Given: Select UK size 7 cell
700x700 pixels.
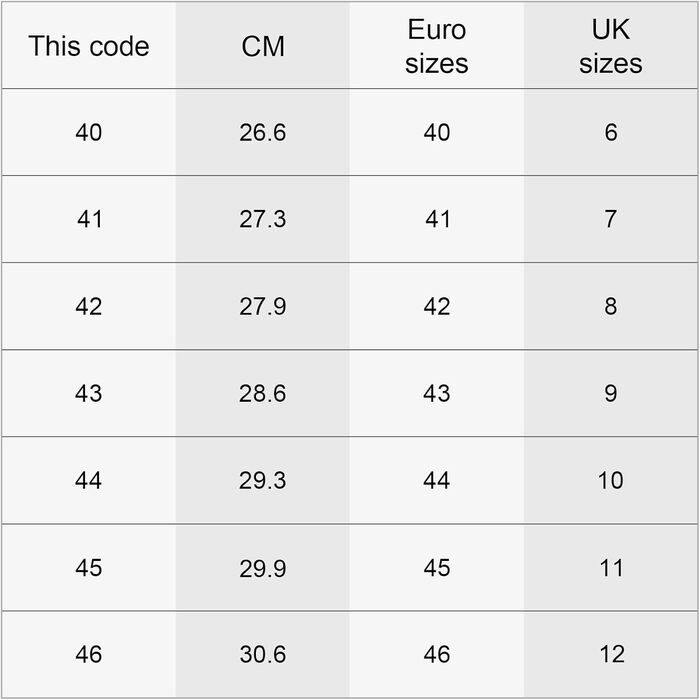Looking at the screenshot, I should click(611, 219).
